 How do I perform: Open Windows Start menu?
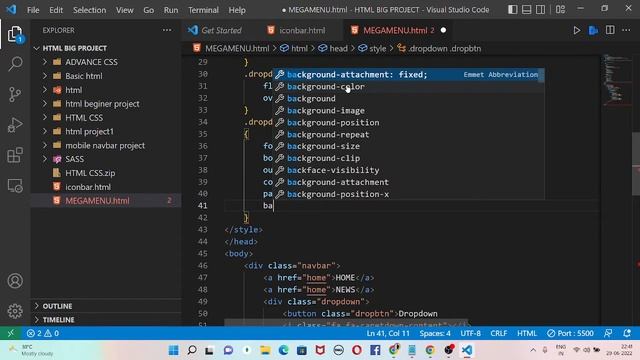pos(173,350)
